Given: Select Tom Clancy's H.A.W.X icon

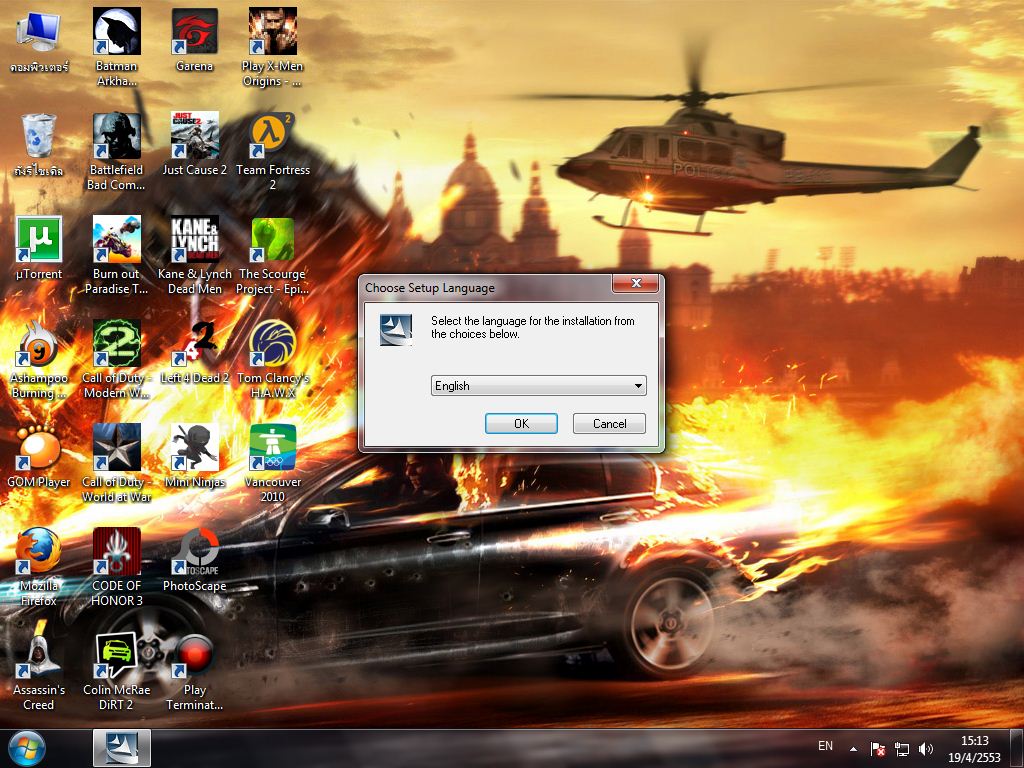Looking at the screenshot, I should tap(272, 359).
